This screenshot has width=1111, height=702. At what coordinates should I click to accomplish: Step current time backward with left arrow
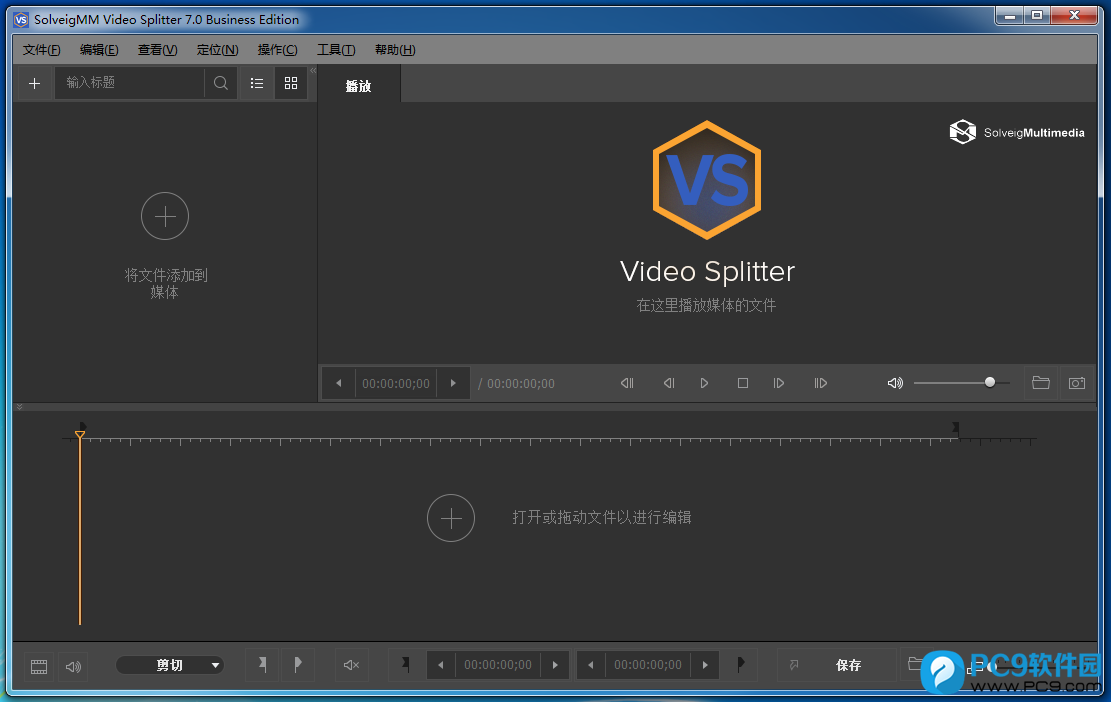(339, 383)
